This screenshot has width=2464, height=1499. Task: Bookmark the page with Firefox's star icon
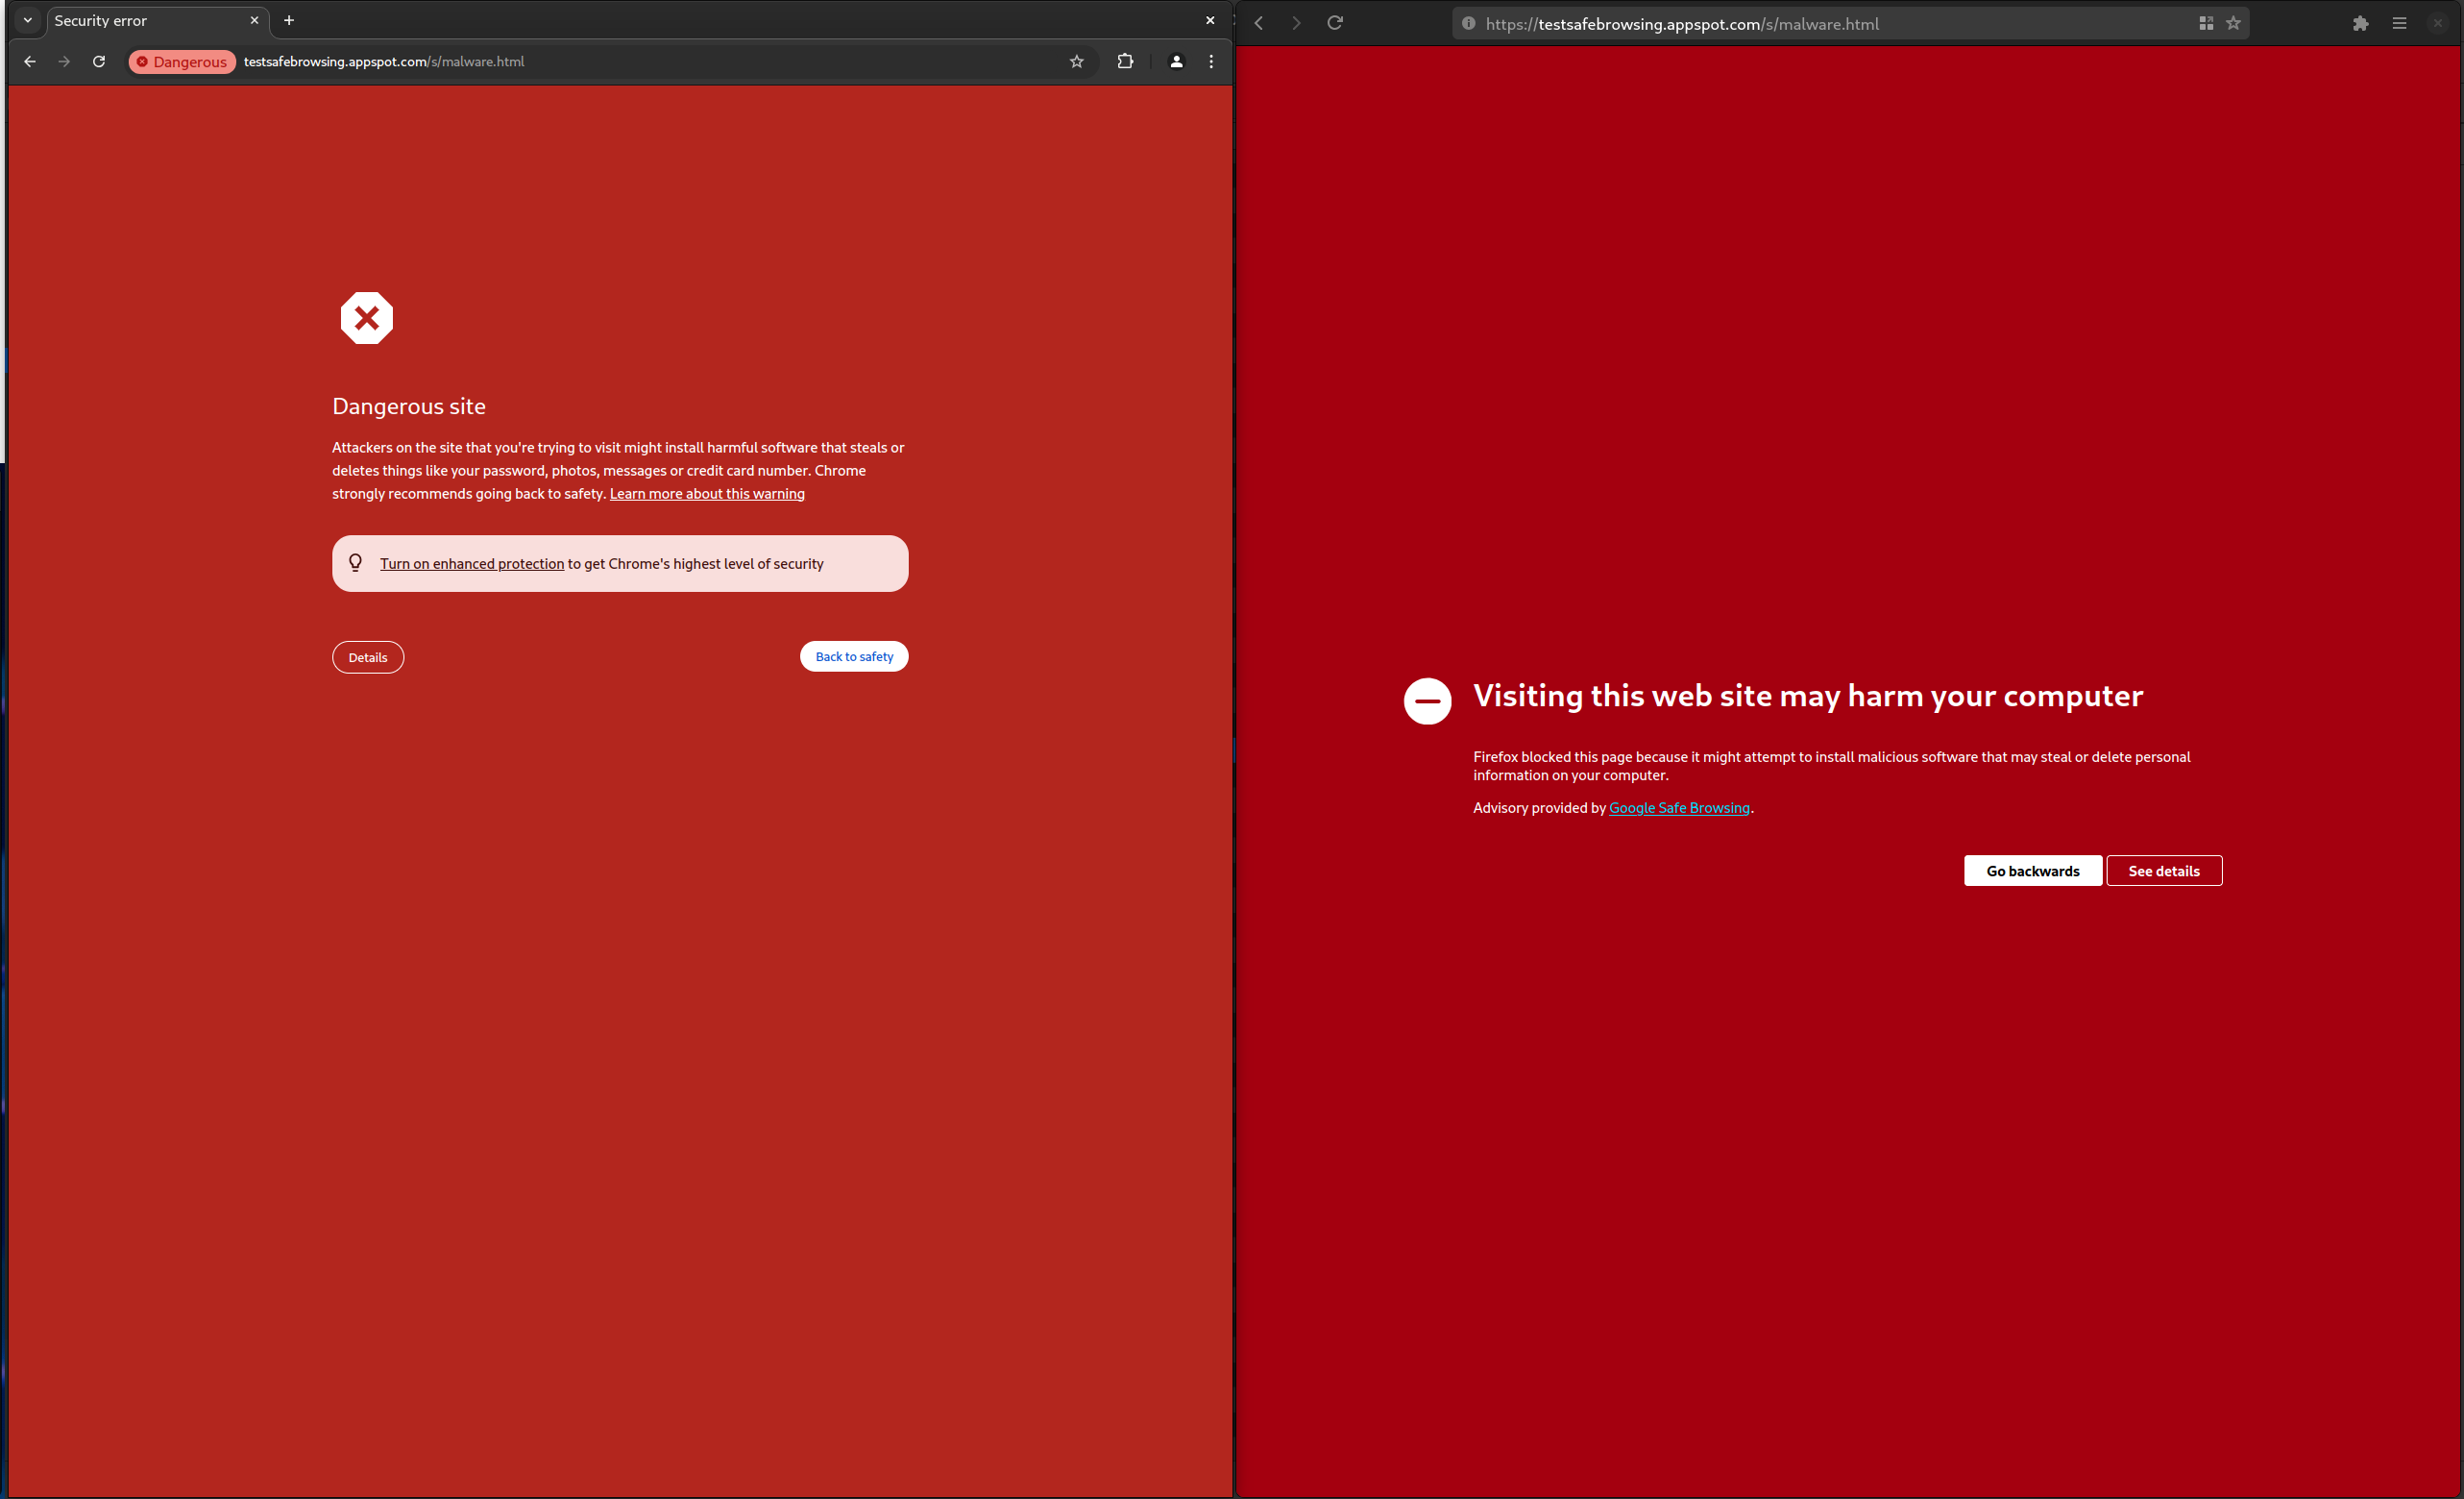(2233, 23)
